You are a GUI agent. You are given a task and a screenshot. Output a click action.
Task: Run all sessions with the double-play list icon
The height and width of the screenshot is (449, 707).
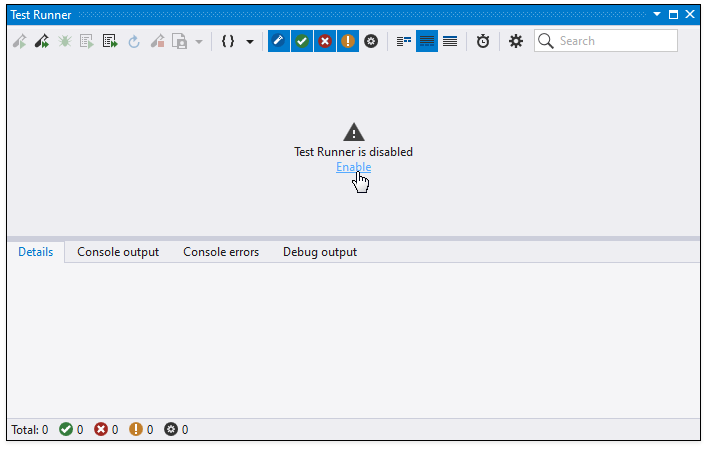(110, 41)
